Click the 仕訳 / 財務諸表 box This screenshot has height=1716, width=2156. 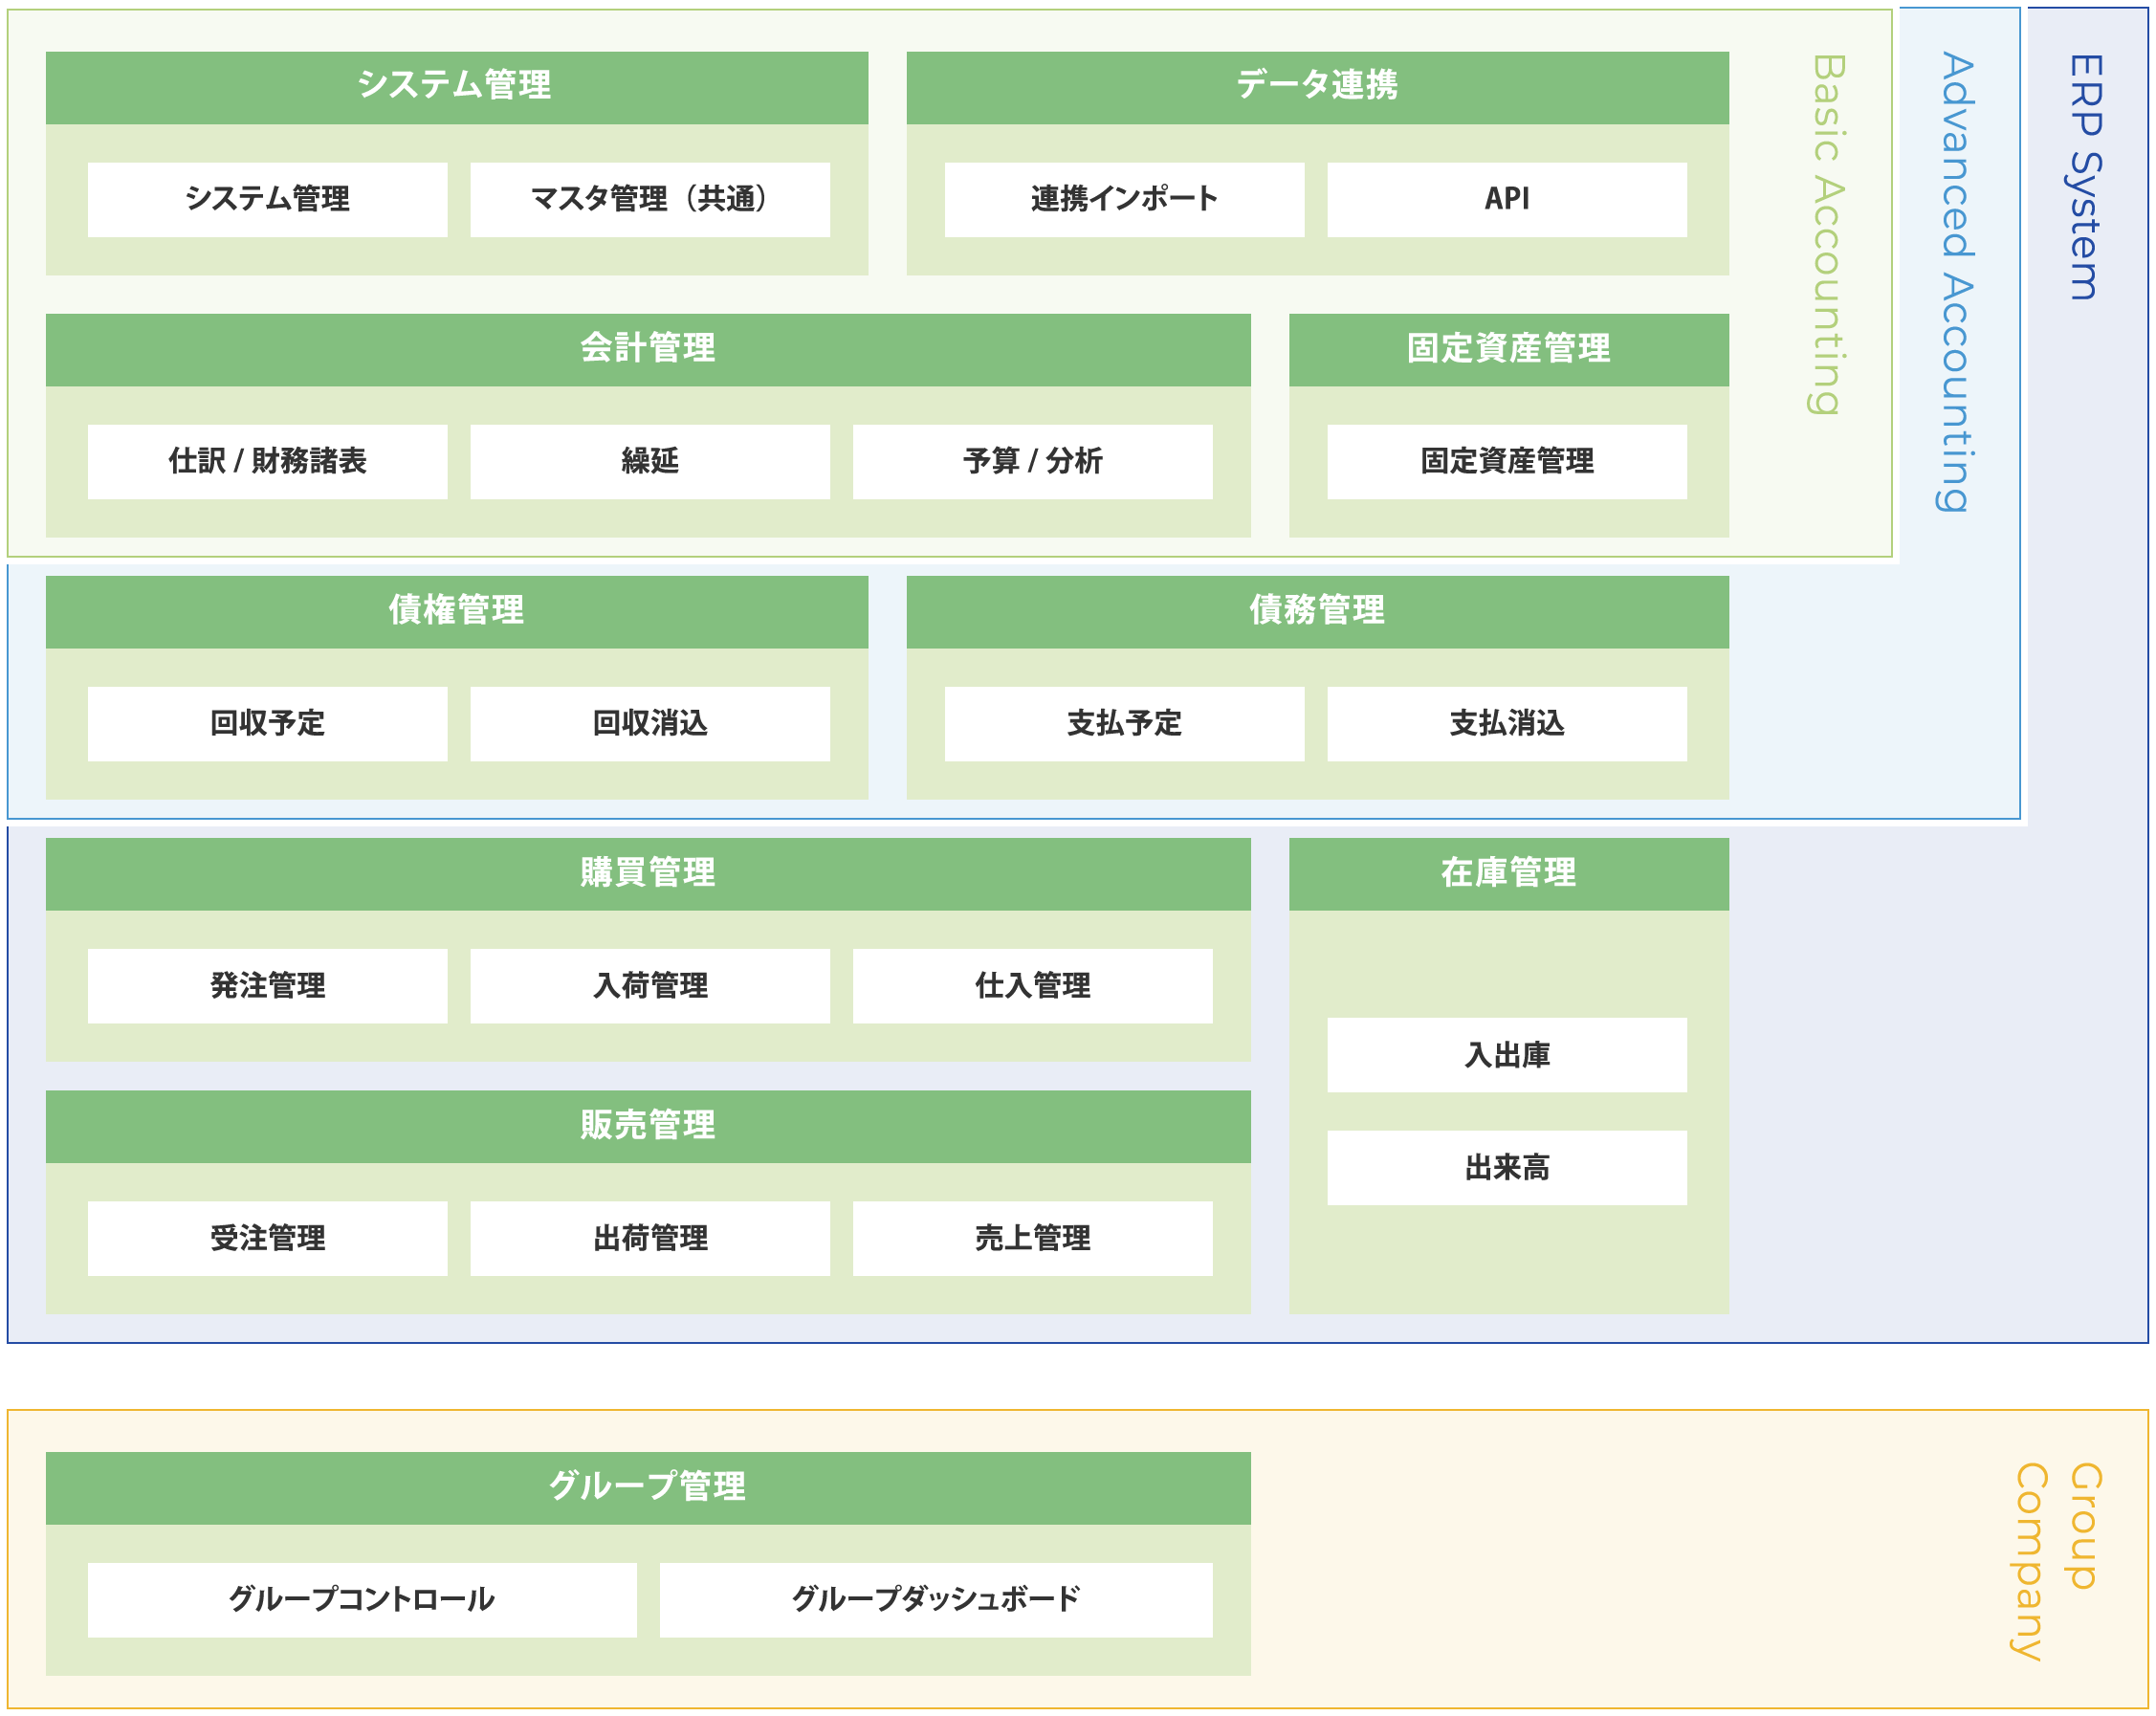[x=267, y=462]
